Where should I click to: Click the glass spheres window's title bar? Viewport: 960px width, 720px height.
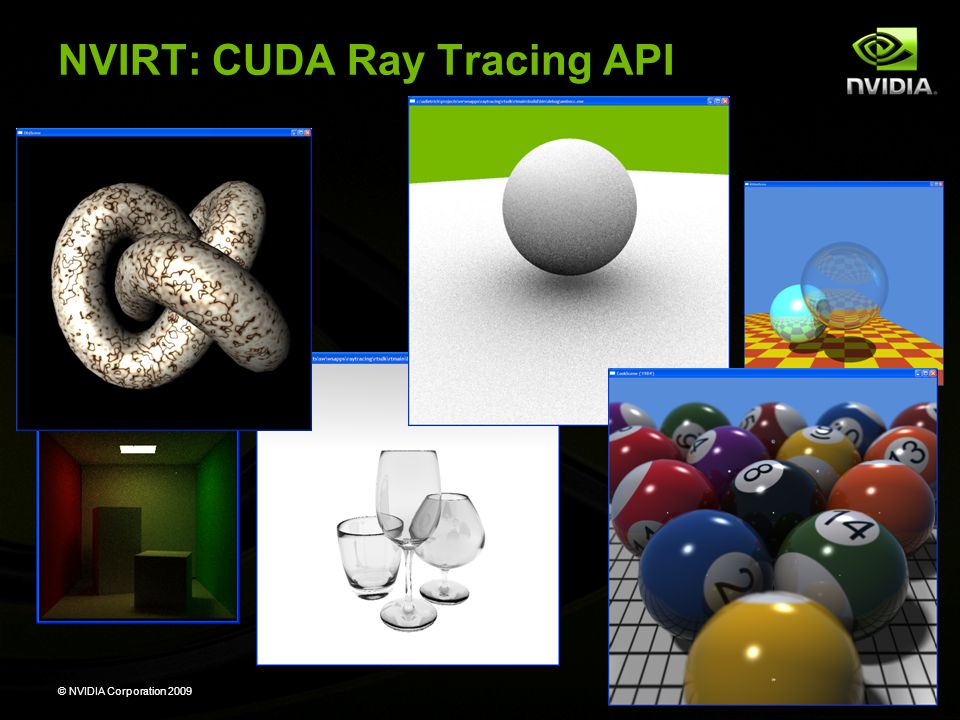(x=844, y=184)
